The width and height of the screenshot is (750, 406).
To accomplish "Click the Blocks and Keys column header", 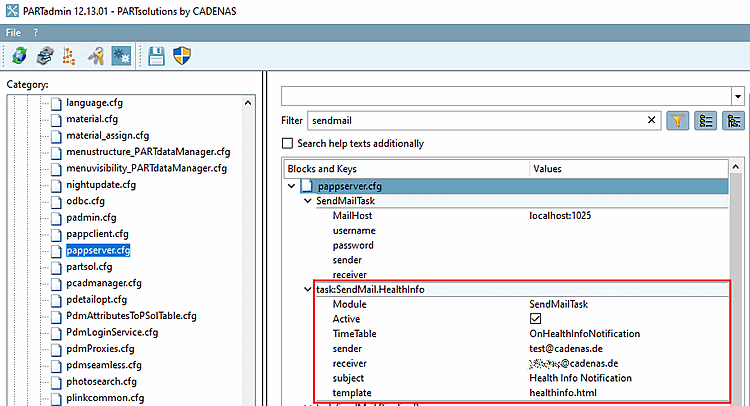I will click(x=407, y=169).
